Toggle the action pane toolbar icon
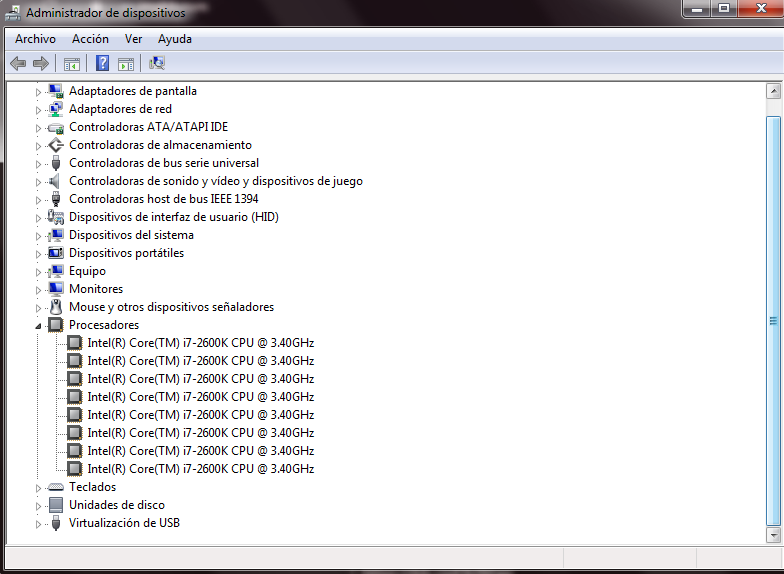The image size is (784, 574). [x=126, y=64]
